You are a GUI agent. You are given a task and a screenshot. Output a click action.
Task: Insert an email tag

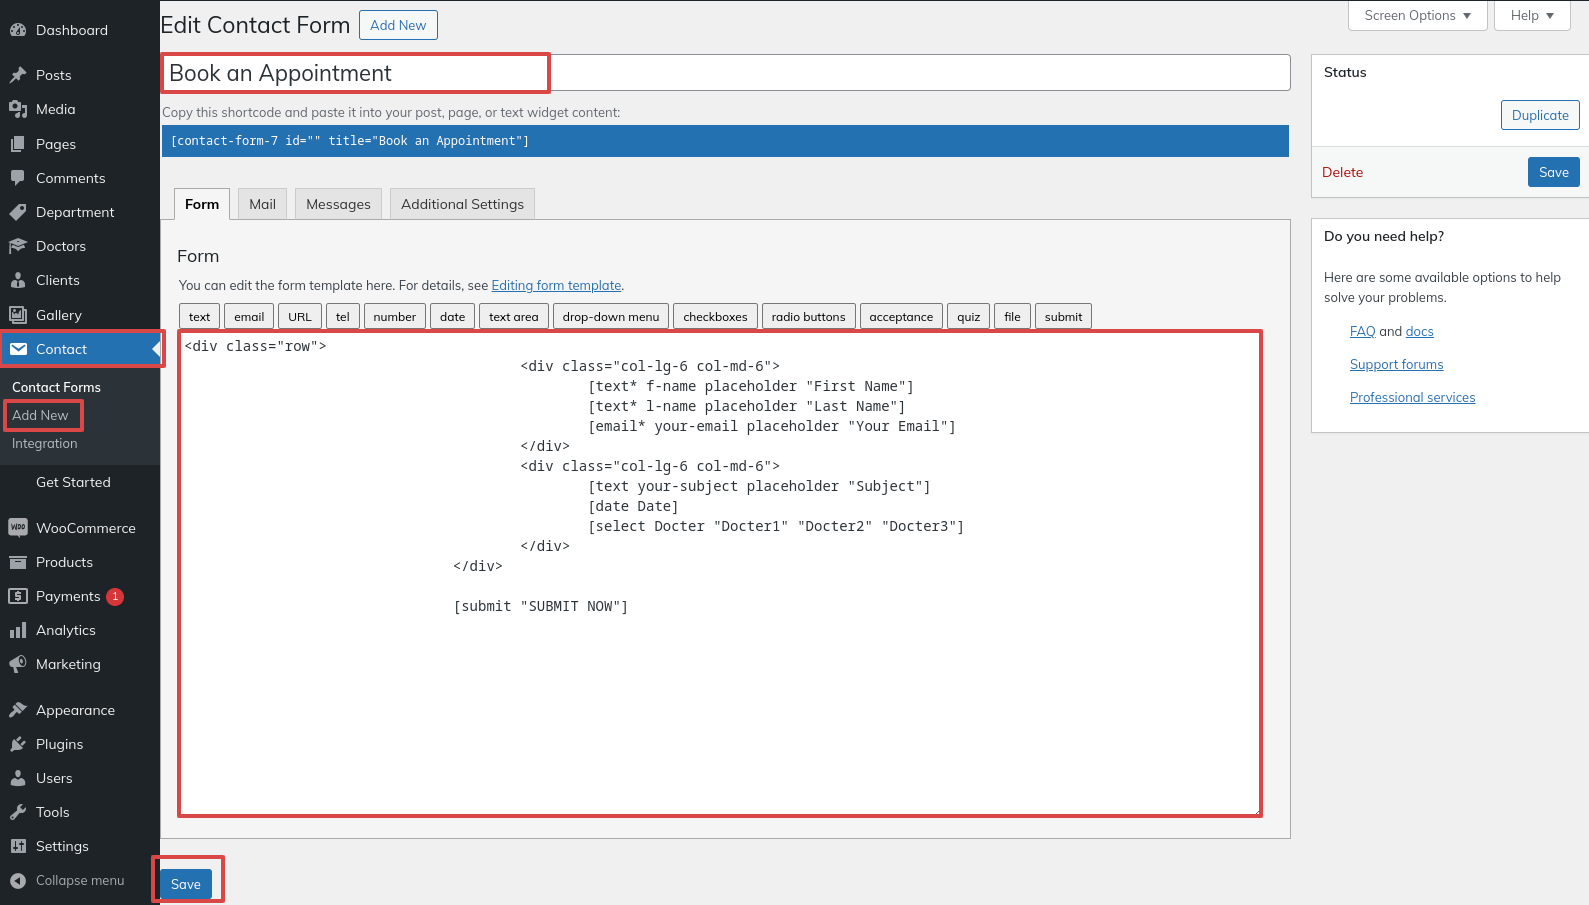coord(249,317)
